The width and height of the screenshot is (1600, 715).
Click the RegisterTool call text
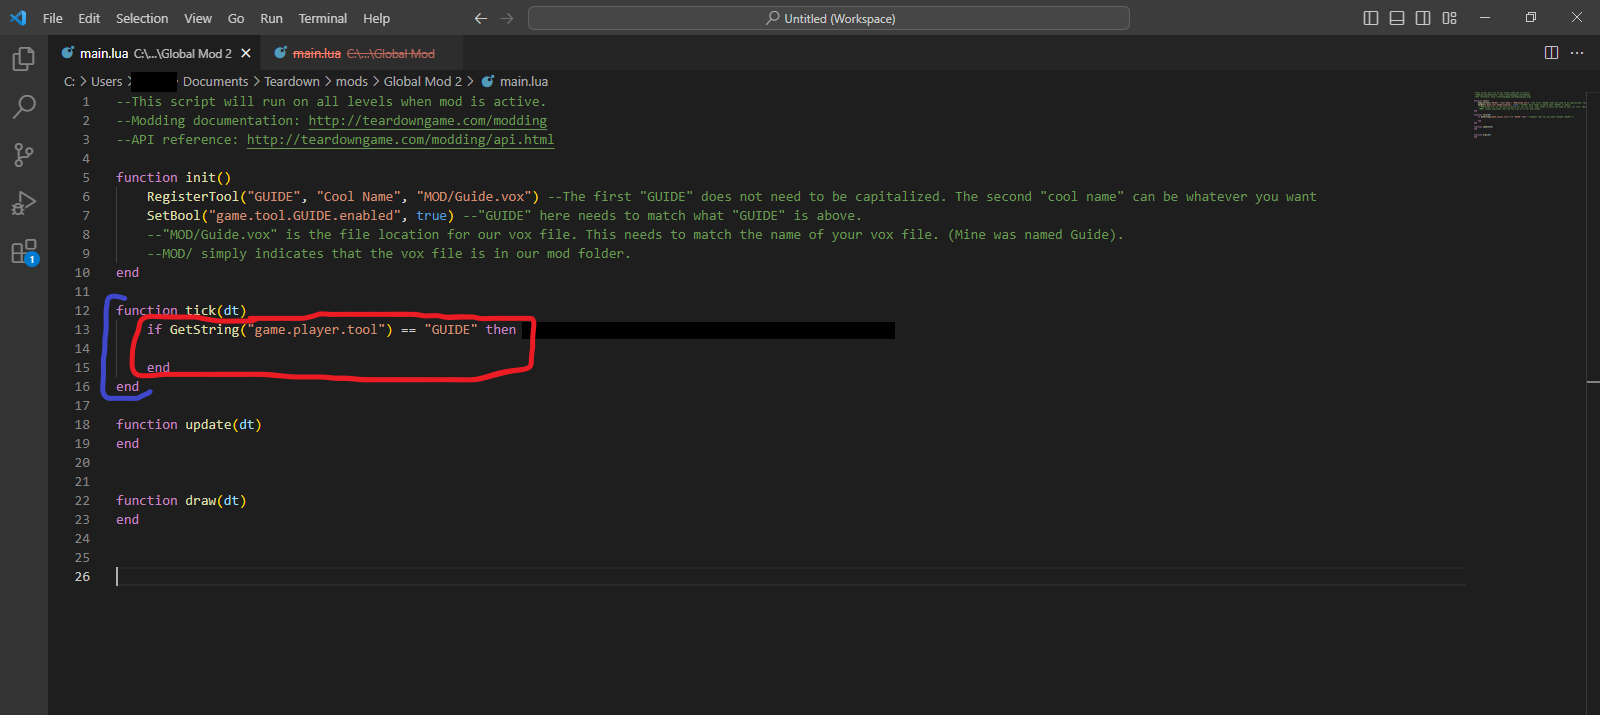[x=343, y=197]
